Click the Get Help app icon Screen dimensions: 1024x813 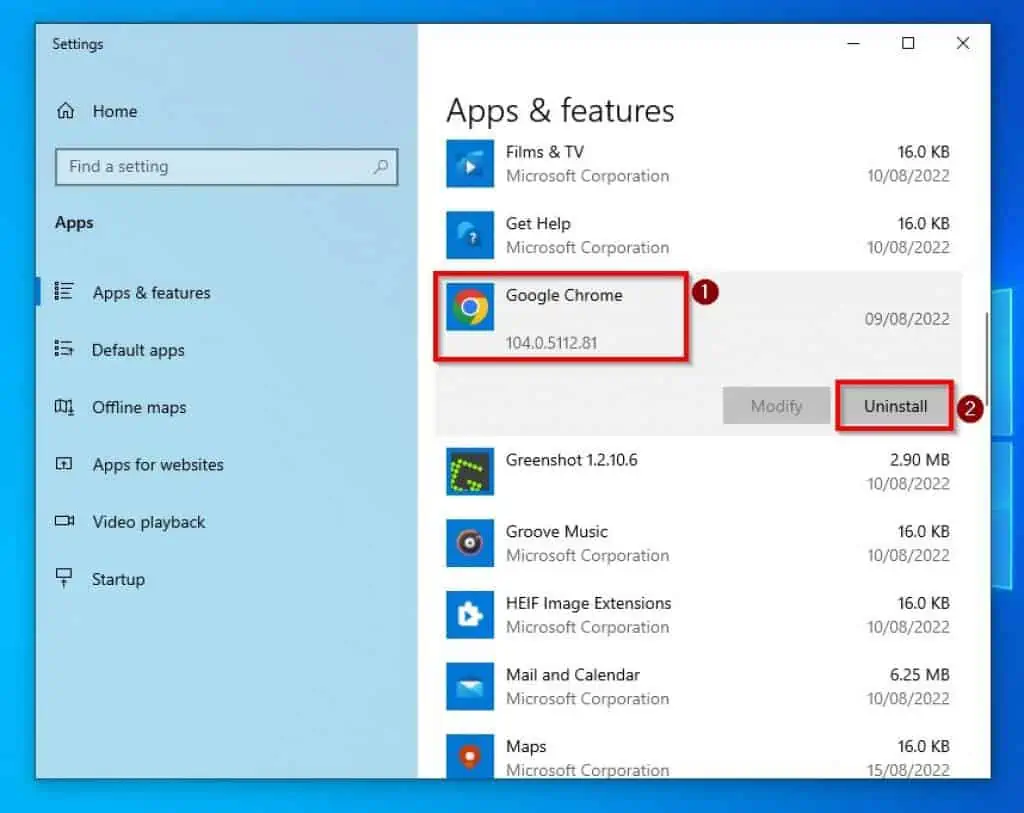(x=470, y=235)
